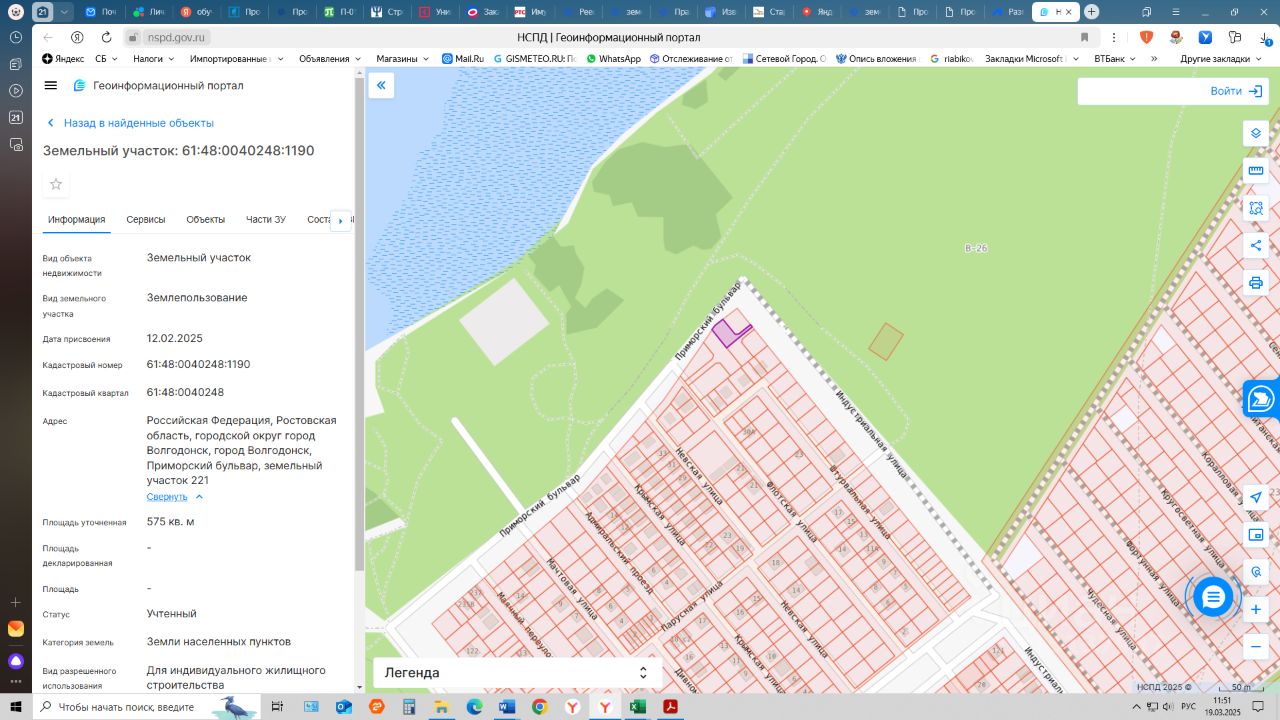Open Task View on the taskbar

[278, 707]
